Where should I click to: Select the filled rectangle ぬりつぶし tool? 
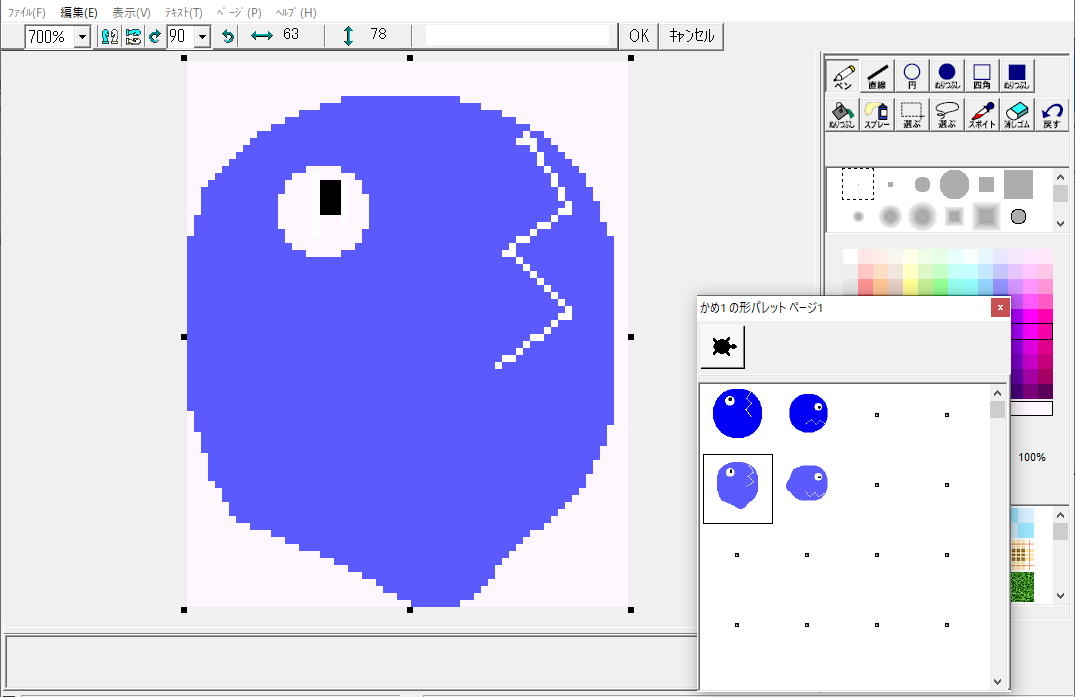click(1017, 75)
